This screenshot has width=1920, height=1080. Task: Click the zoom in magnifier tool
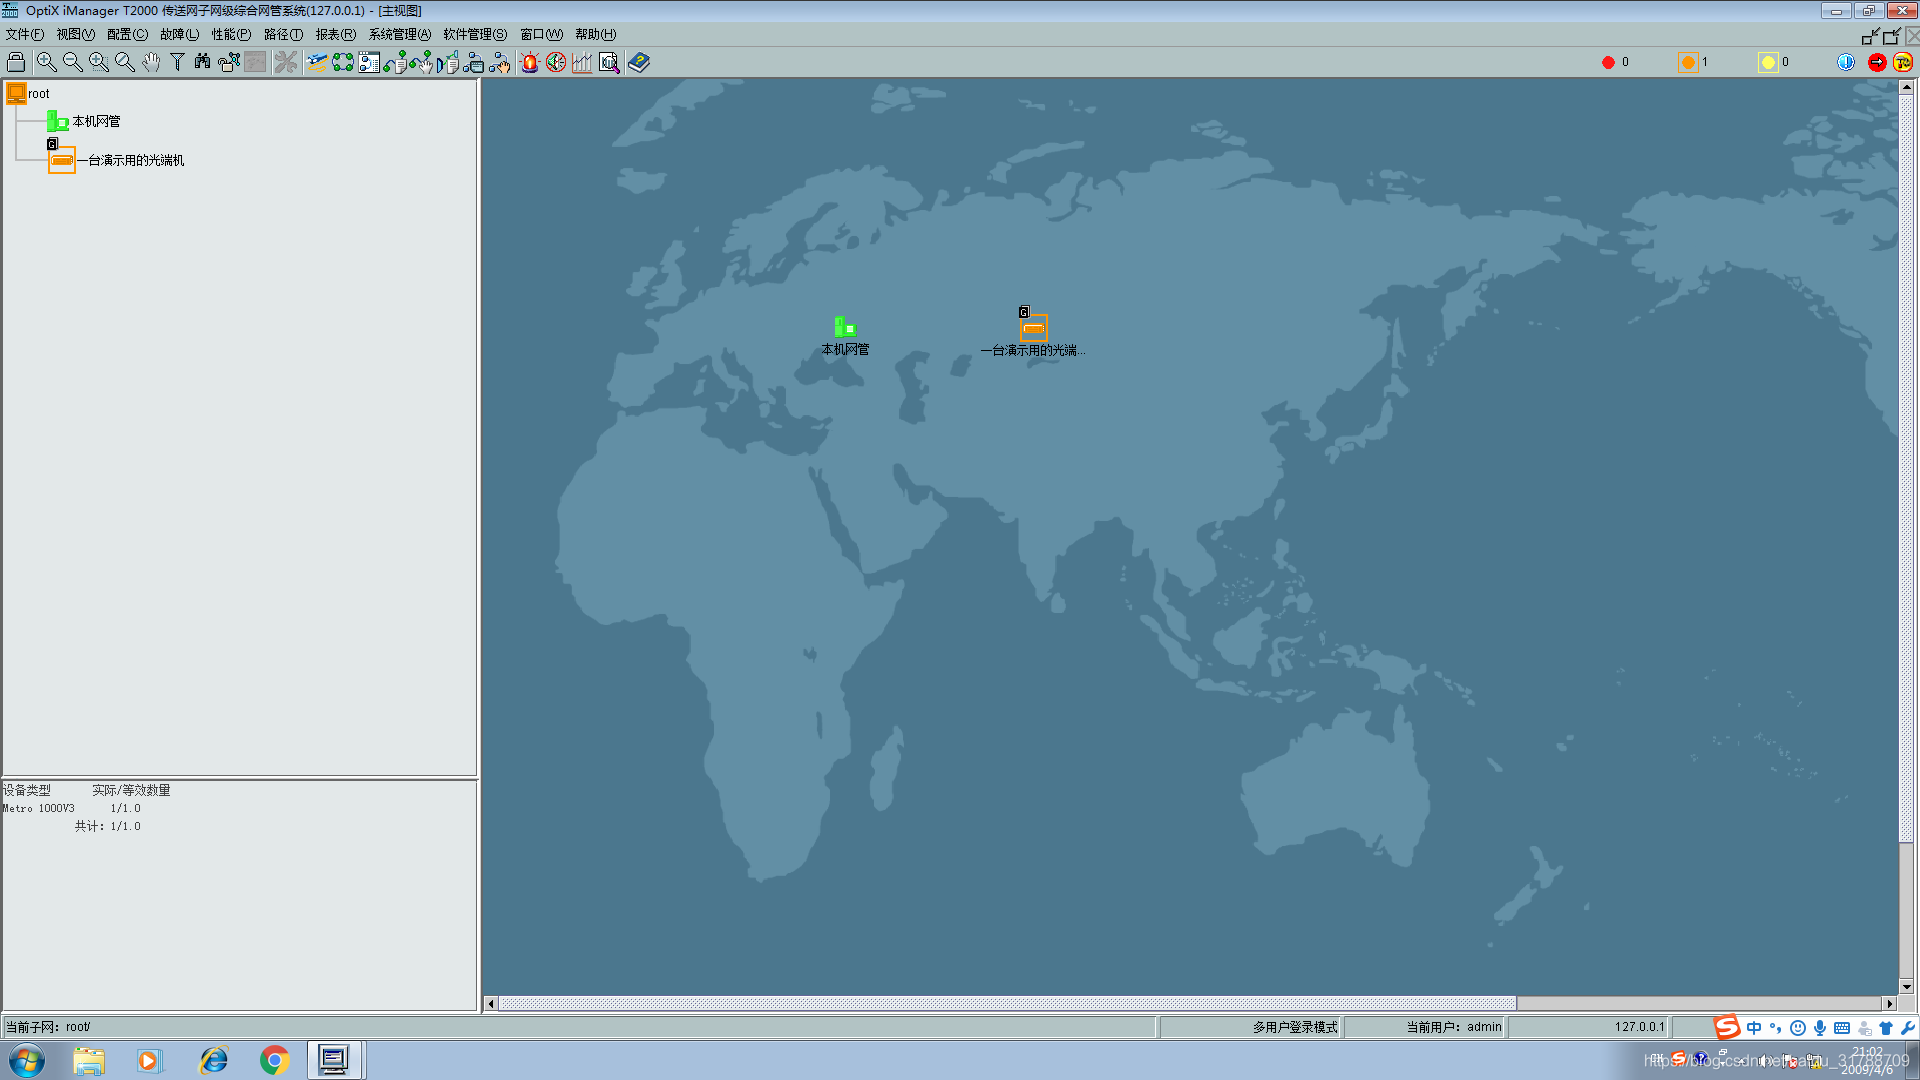coord(46,62)
